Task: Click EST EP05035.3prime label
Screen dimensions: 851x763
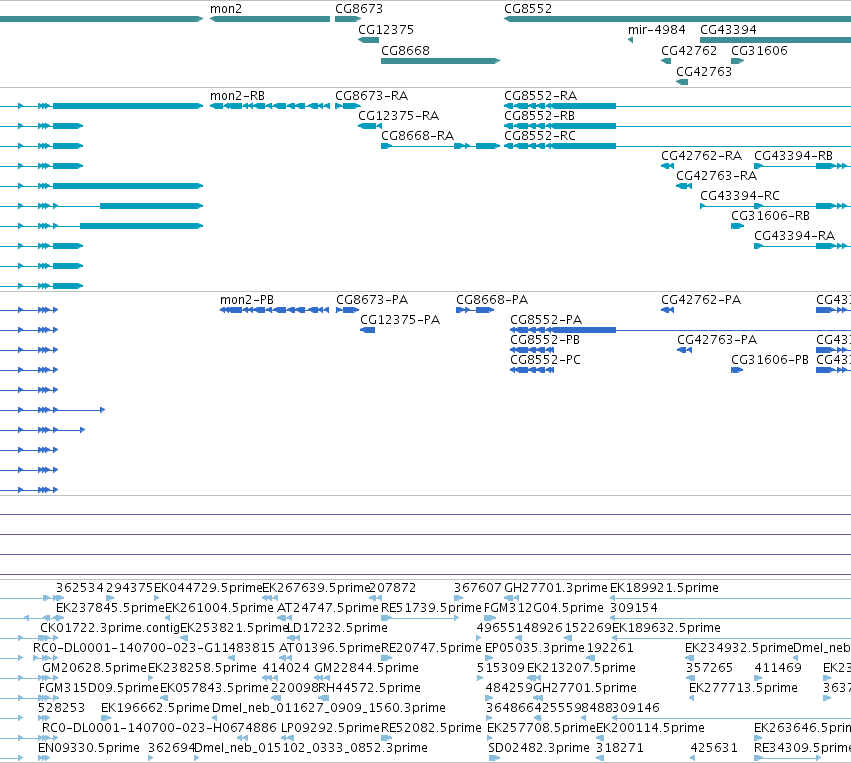Action: coord(535,648)
